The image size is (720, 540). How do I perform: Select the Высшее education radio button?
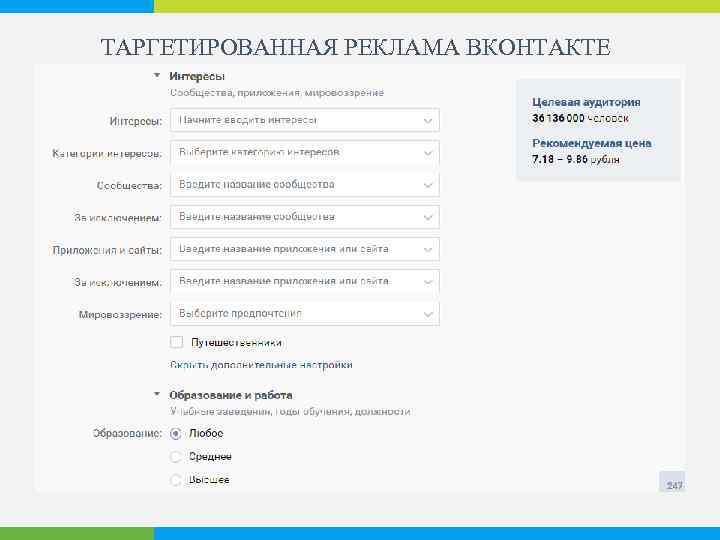tap(175, 480)
